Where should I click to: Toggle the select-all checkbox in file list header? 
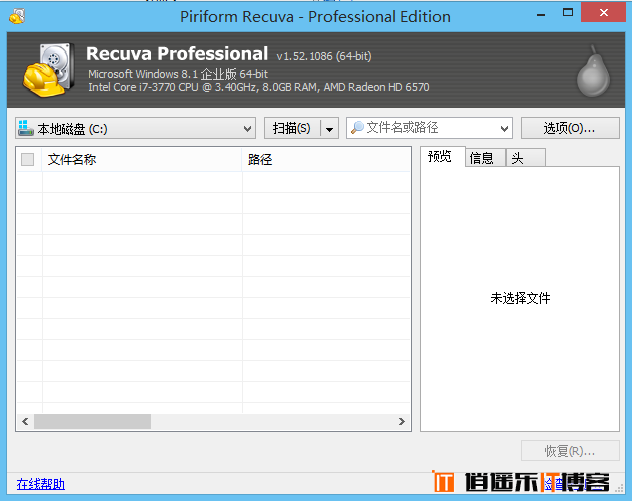pos(27,160)
